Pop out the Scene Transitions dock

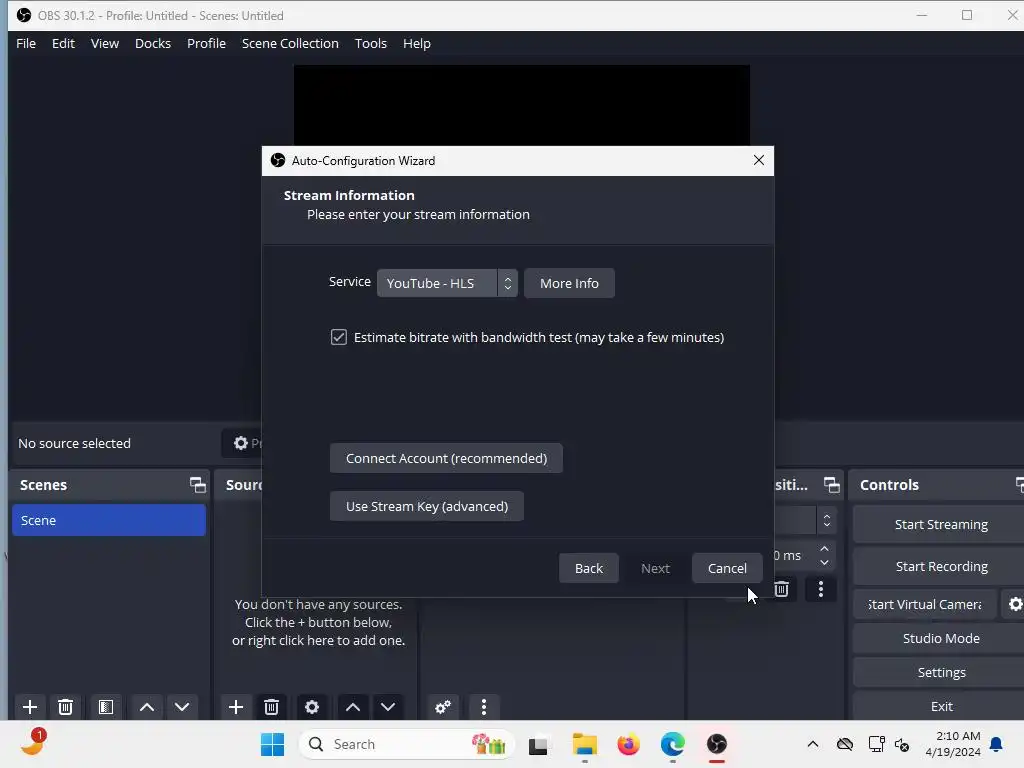click(x=831, y=485)
